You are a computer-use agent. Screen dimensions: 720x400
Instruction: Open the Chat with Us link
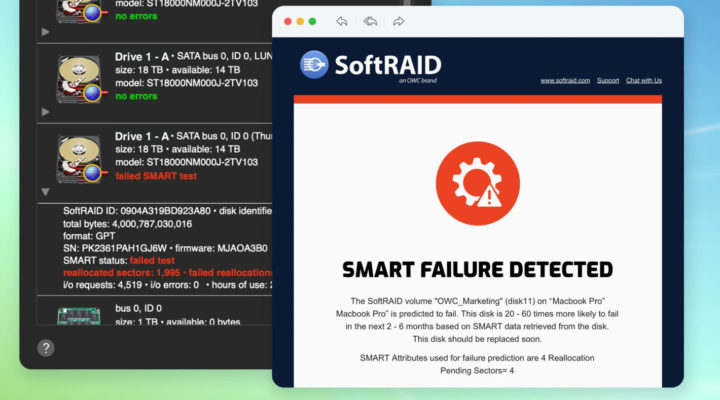(x=644, y=81)
